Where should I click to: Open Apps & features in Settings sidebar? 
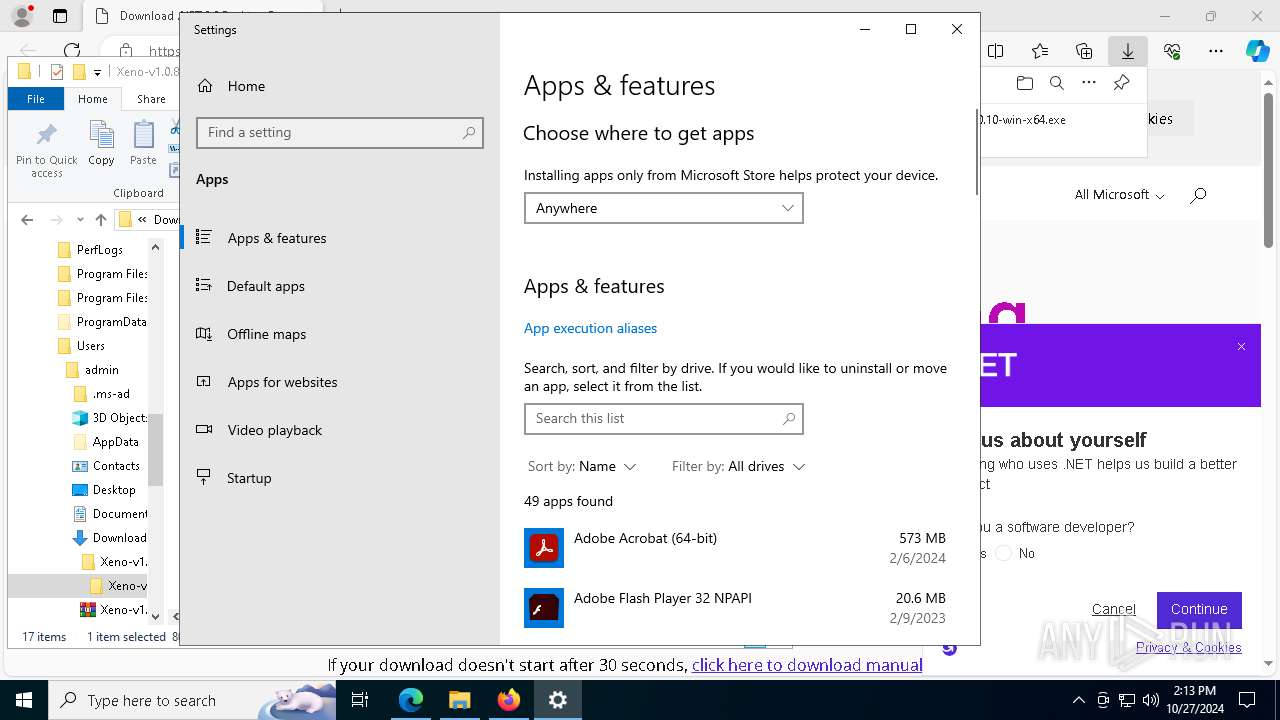pos(340,238)
